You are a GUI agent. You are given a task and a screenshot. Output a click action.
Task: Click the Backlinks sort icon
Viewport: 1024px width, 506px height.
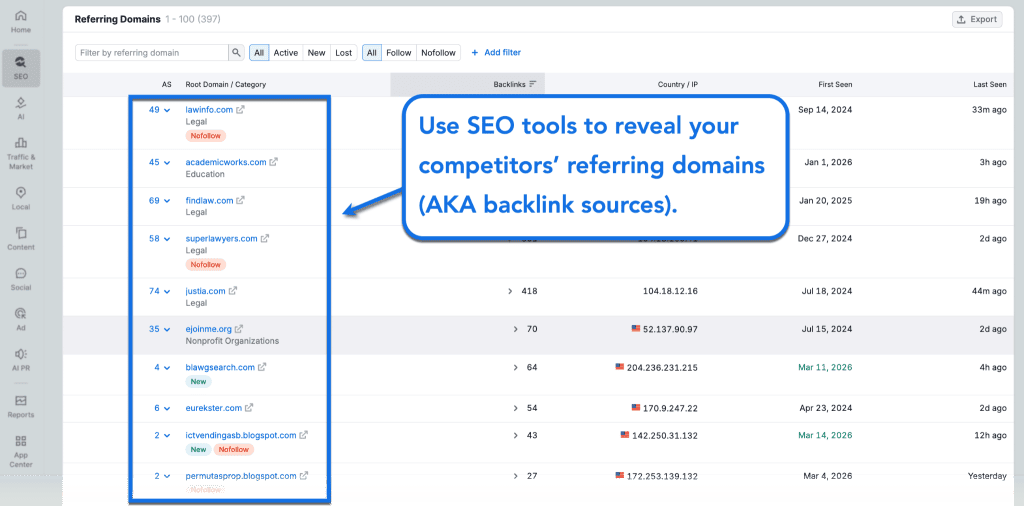point(533,84)
